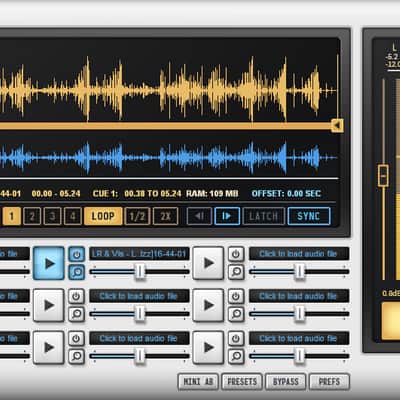Click the blue step-forward arrow icon

227,216
